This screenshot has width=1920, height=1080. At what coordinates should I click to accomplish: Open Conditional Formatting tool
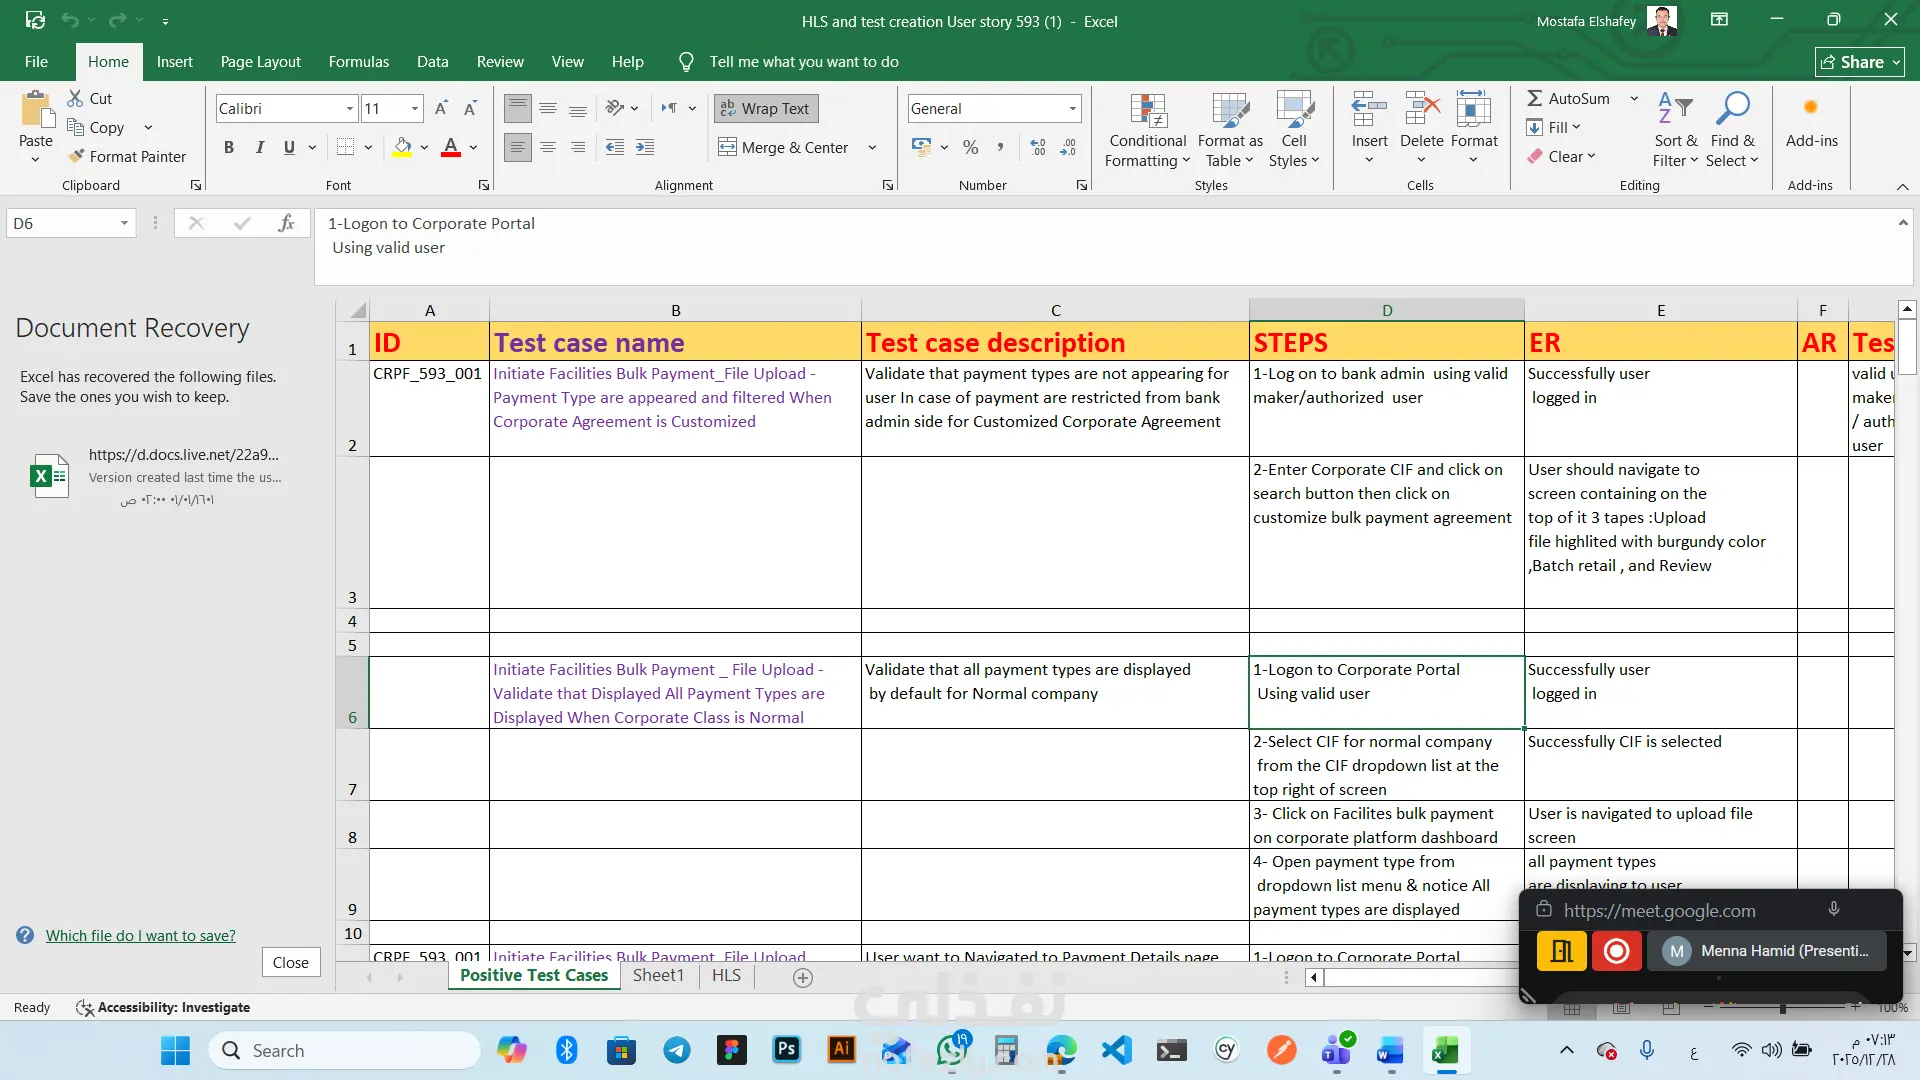(x=1147, y=132)
